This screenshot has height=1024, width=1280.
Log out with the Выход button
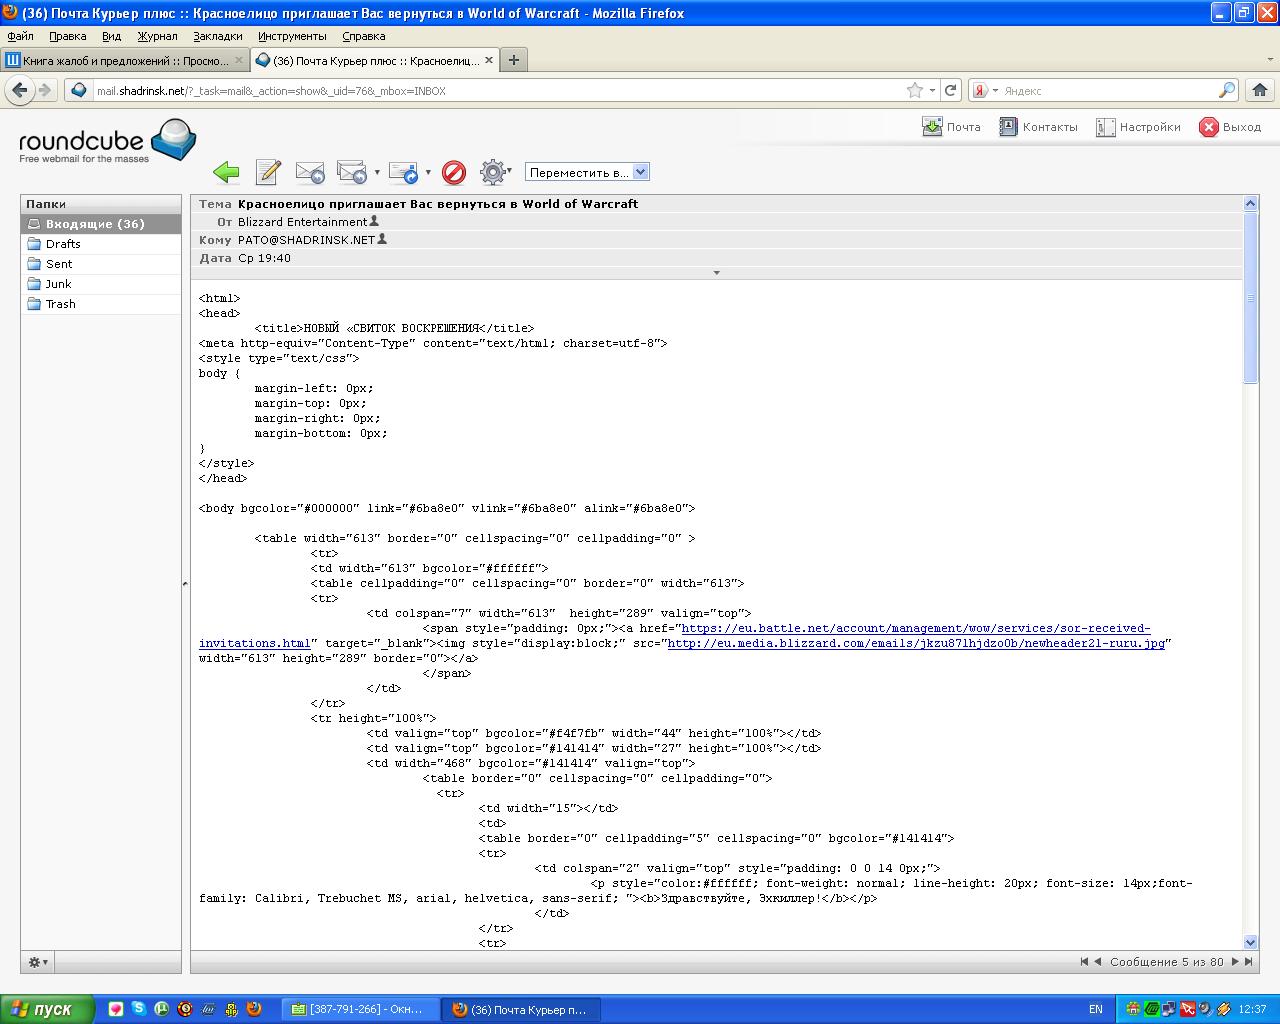coord(1230,127)
